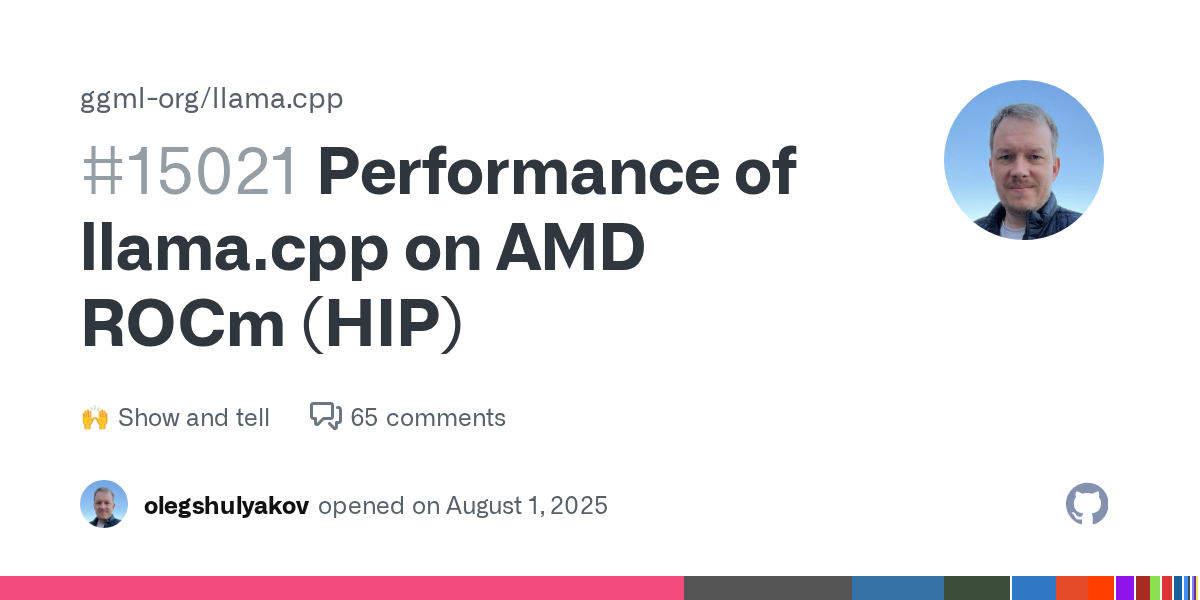Screen dimensions: 1200x600
Task: Click the dark gray language bar segment
Action: (768, 588)
